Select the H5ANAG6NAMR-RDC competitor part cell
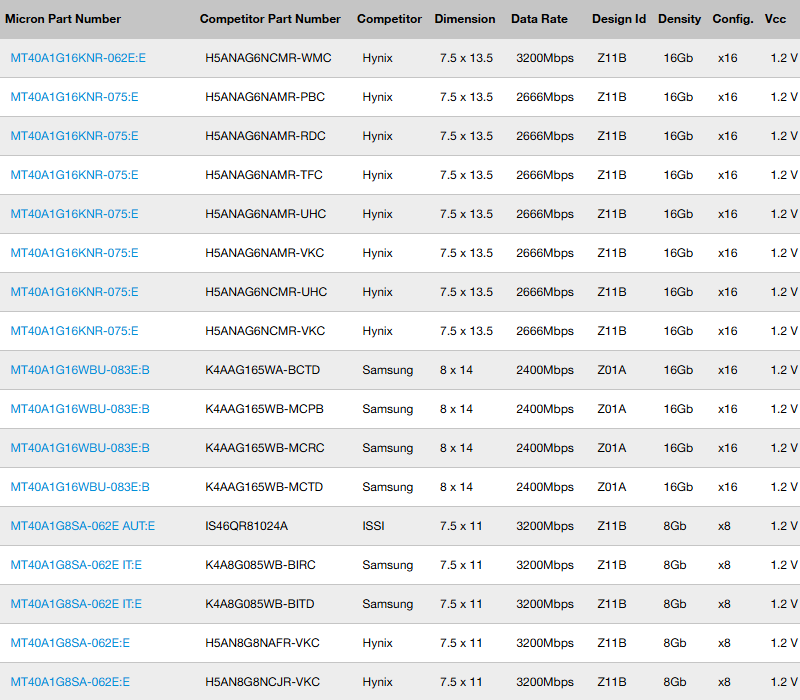The width and height of the screenshot is (800, 700). pyautogui.click(x=265, y=136)
